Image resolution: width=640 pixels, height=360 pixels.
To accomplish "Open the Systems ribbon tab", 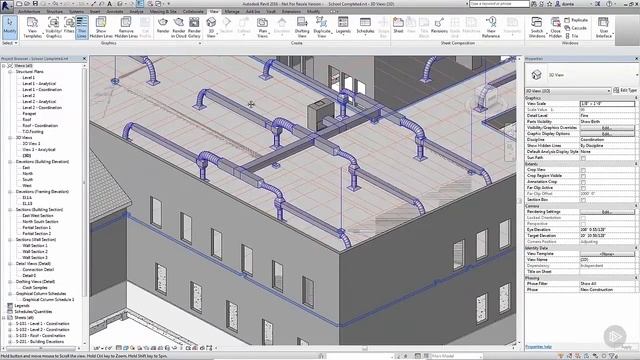I will [x=76, y=12].
